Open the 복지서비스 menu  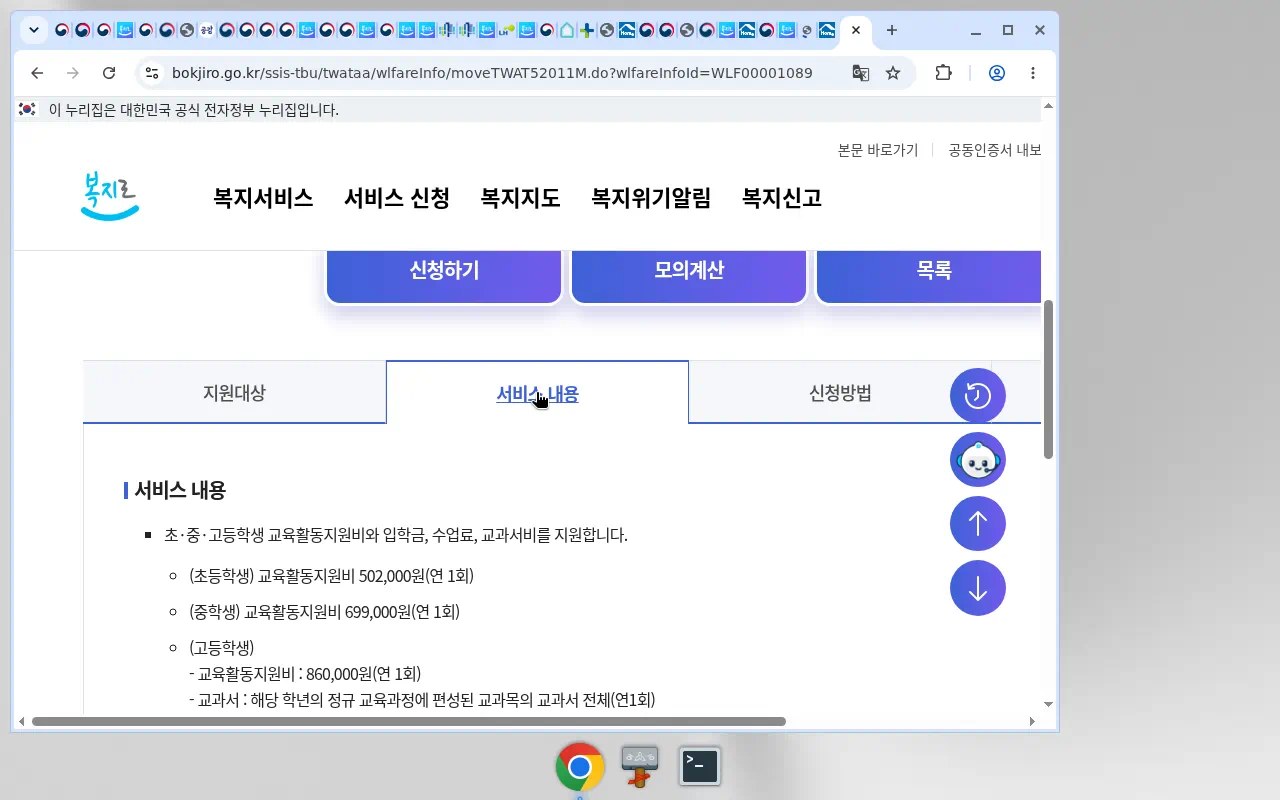pos(263,198)
